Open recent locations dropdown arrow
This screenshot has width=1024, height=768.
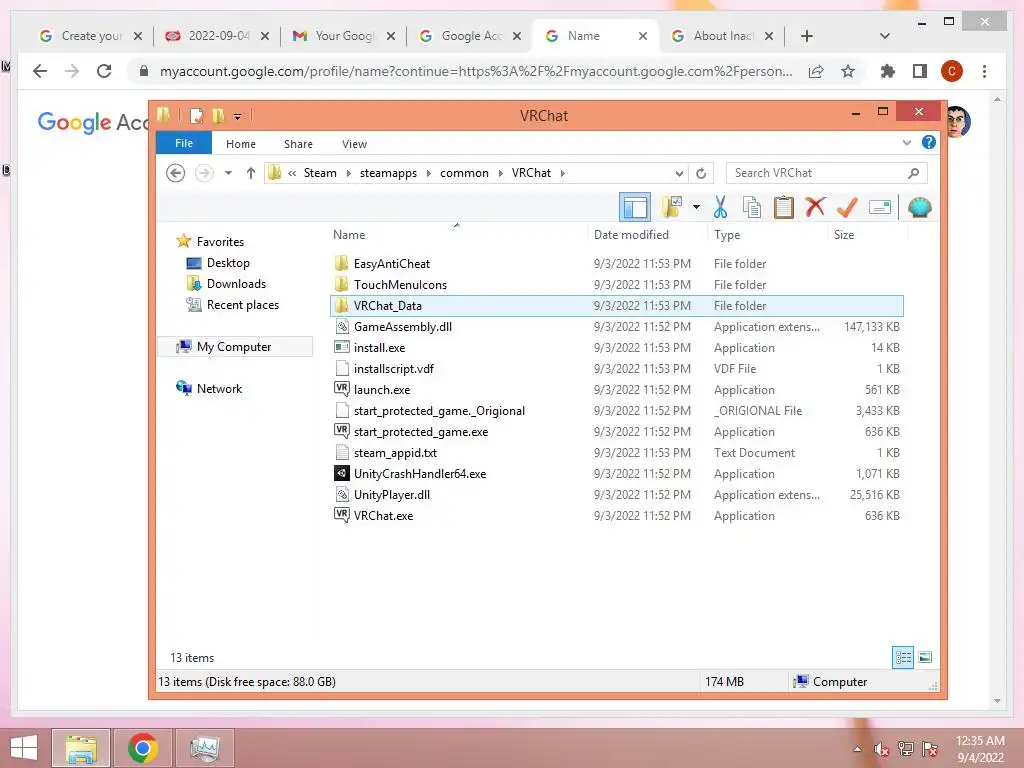(228, 173)
